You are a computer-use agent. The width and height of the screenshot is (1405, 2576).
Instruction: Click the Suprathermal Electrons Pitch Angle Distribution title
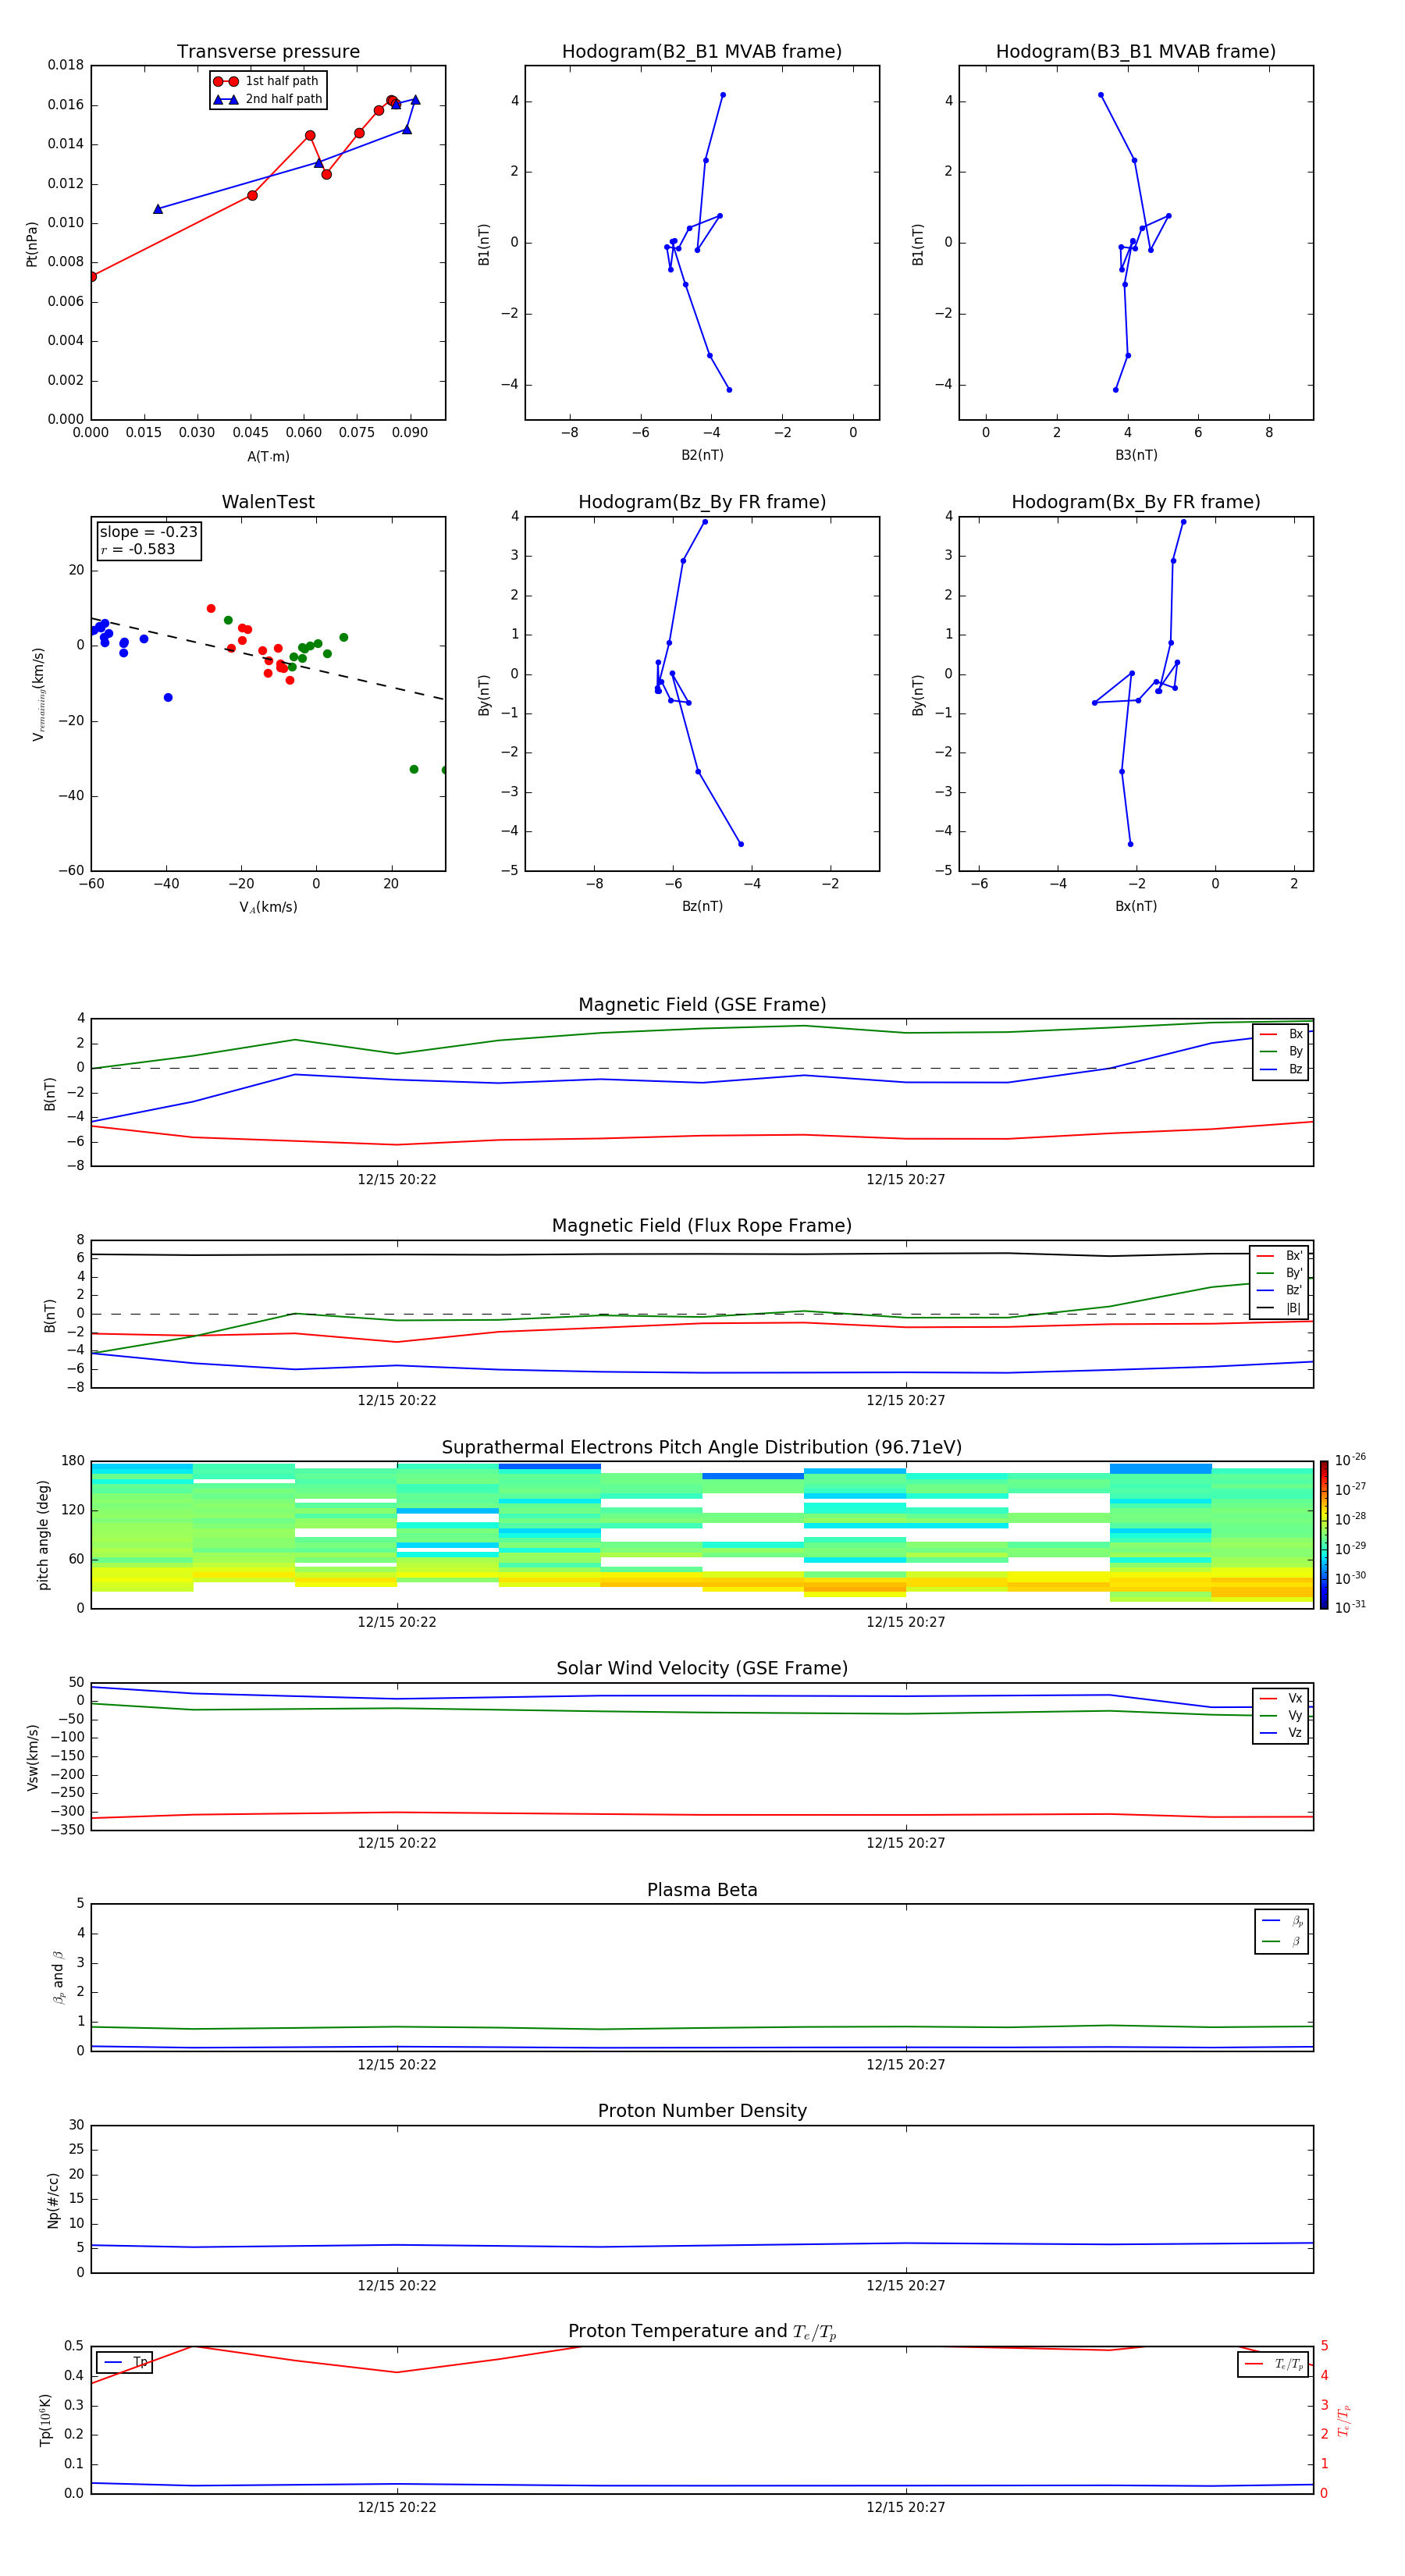702,1448
